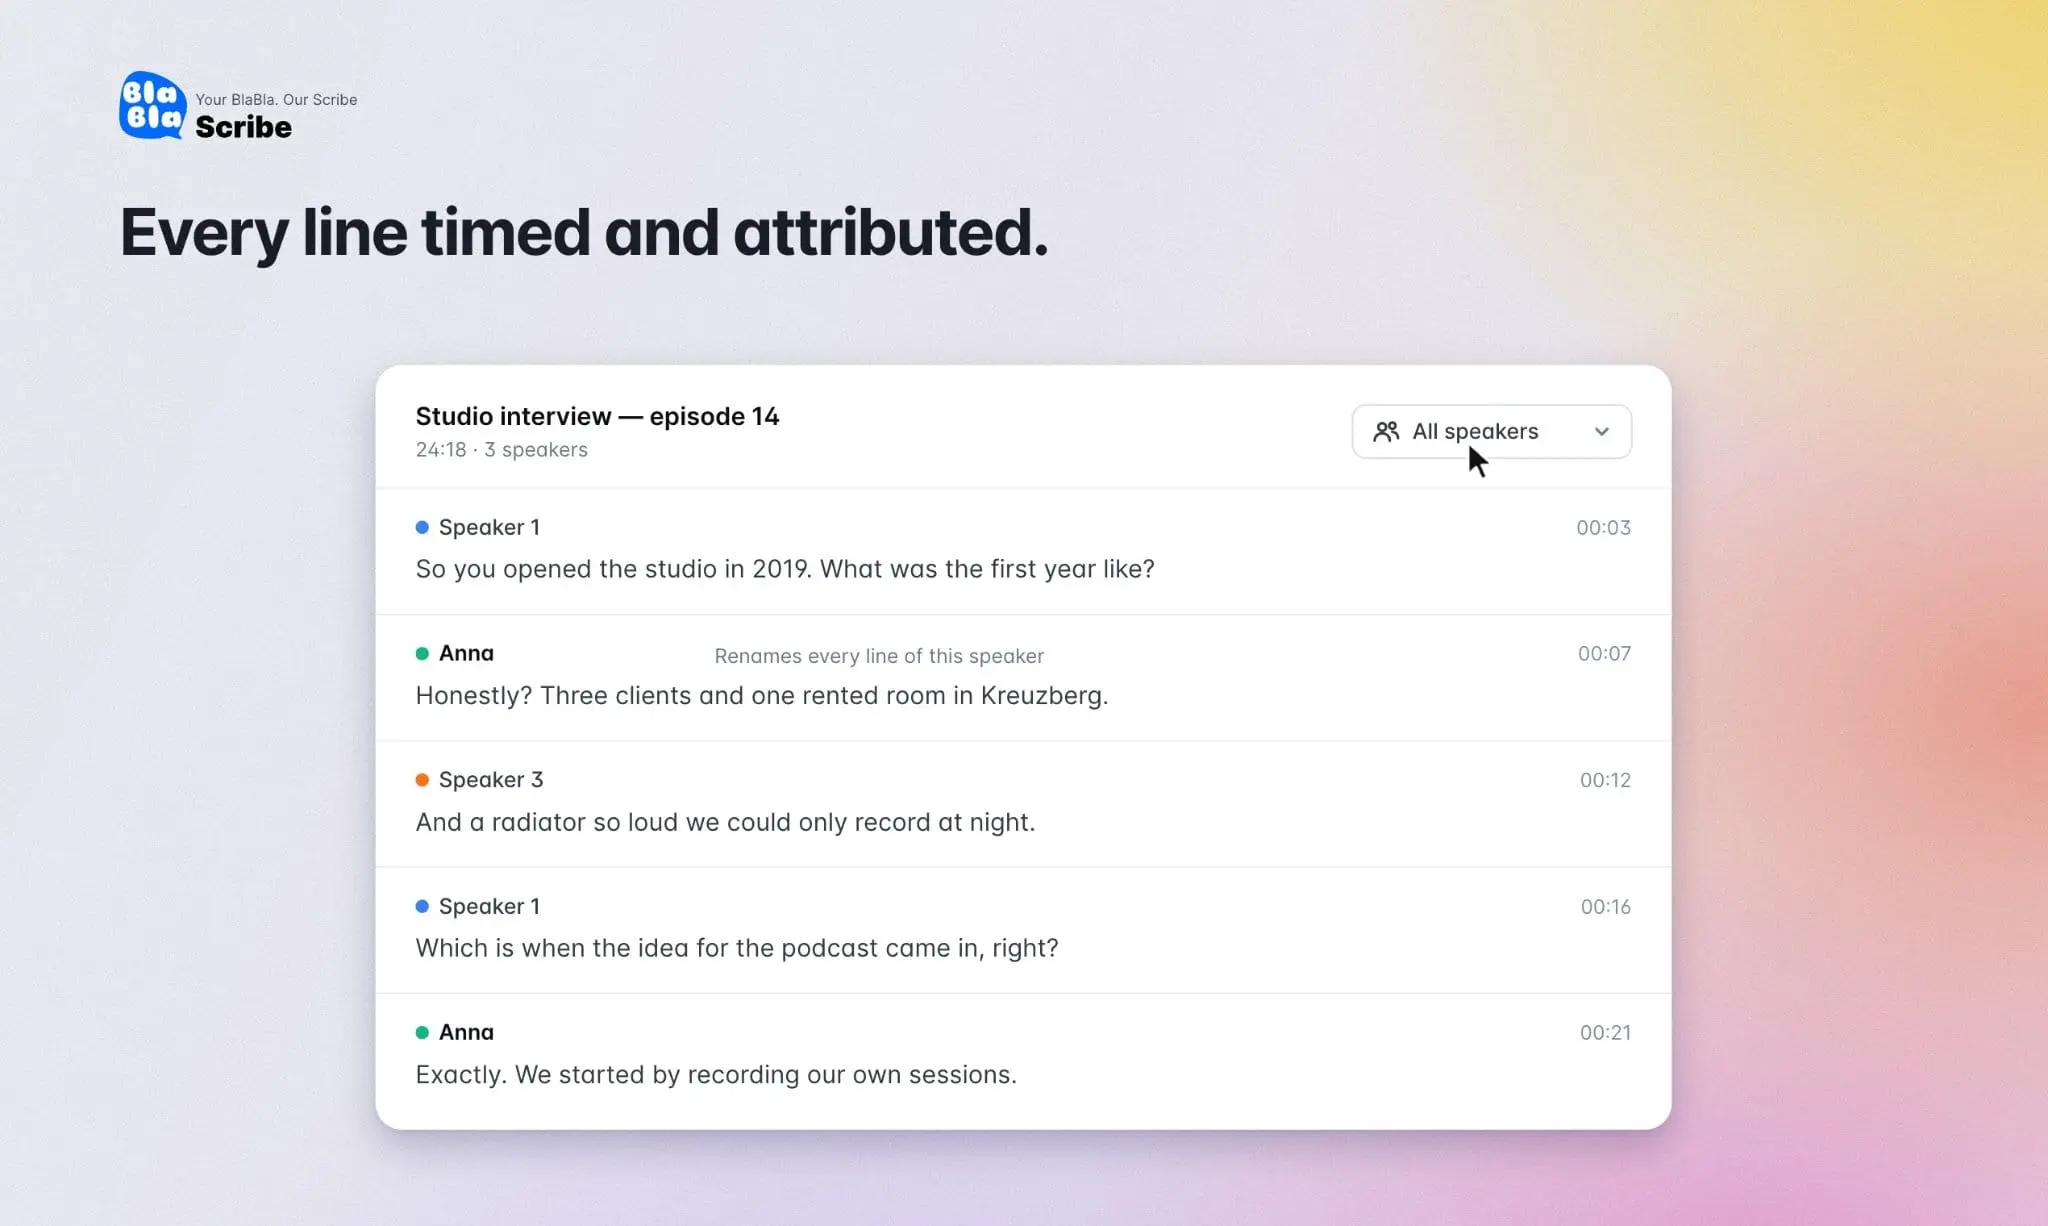This screenshot has width=2048, height=1226.
Task: Click the hint "Renames every line of this speaker"
Action: [x=879, y=656]
